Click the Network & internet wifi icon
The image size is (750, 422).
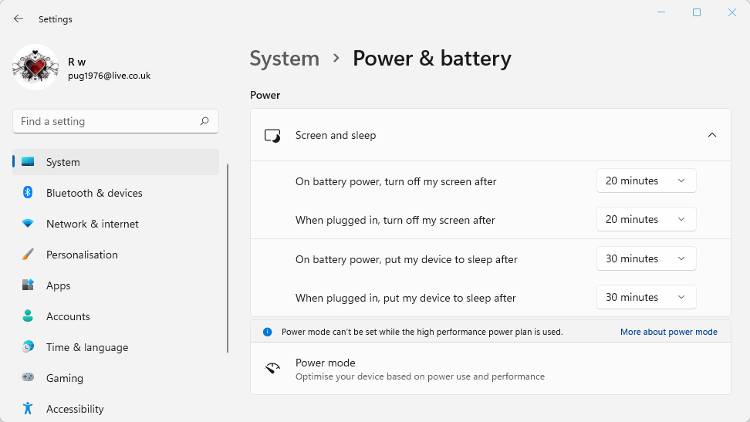(28, 224)
